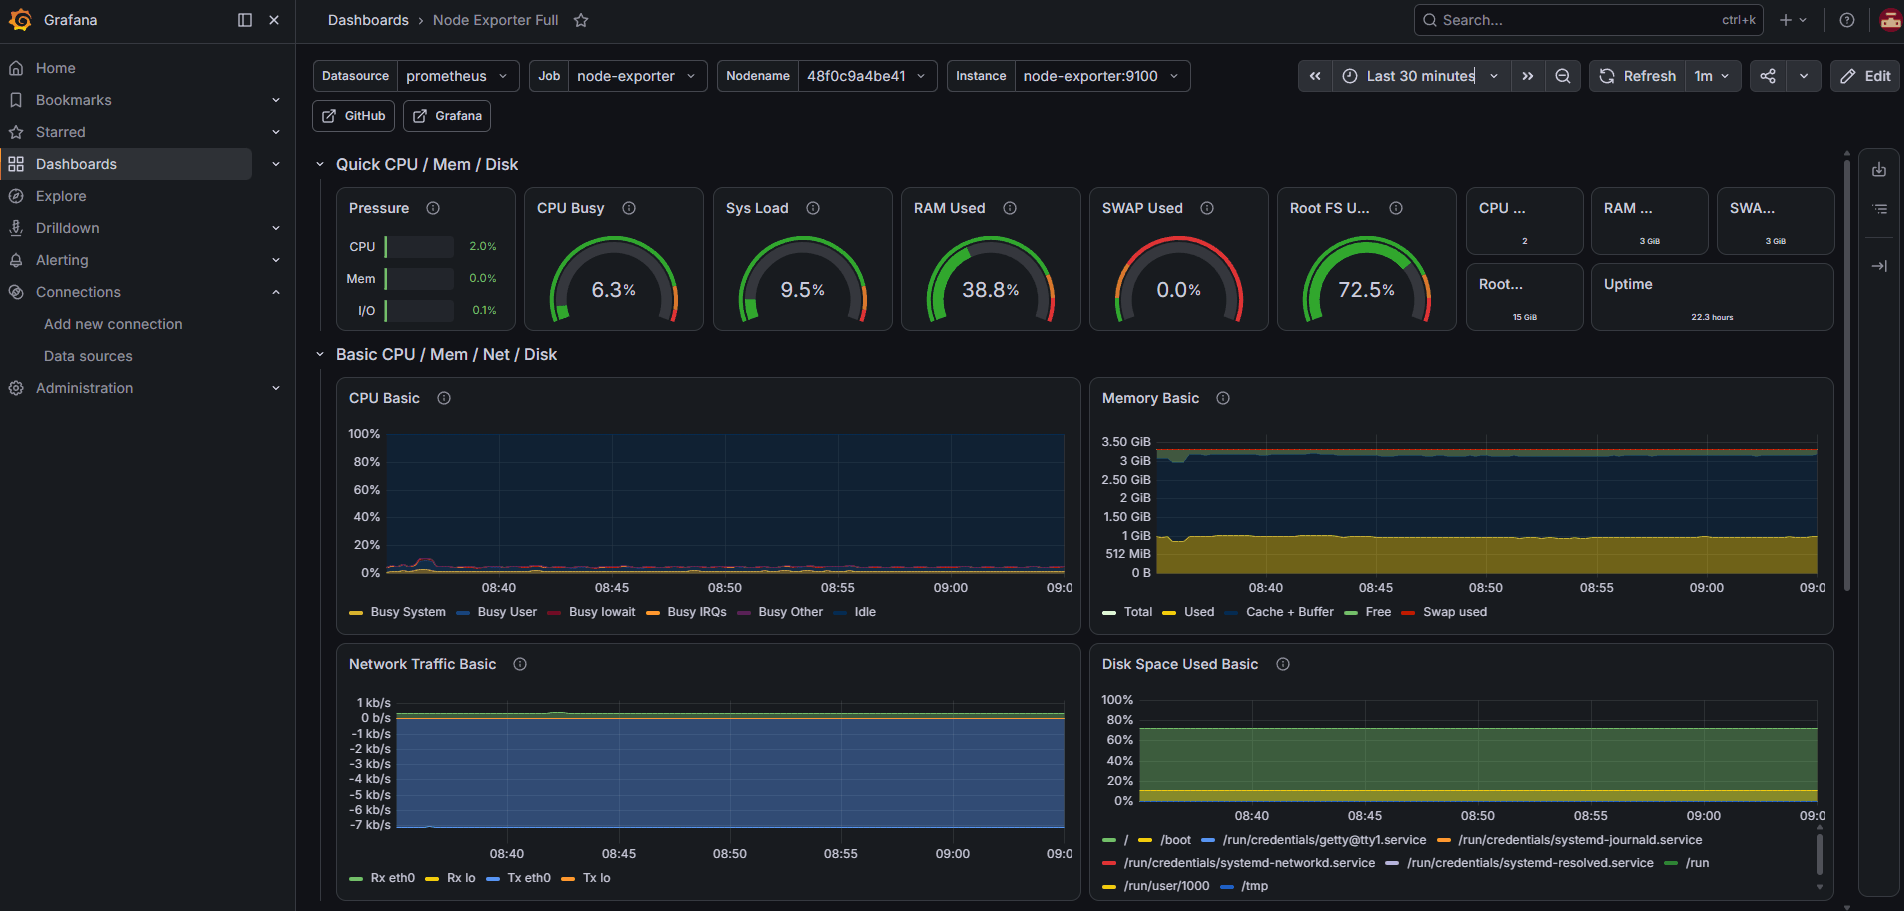Open the Help question mark icon
The image size is (1904, 911).
1847,20
